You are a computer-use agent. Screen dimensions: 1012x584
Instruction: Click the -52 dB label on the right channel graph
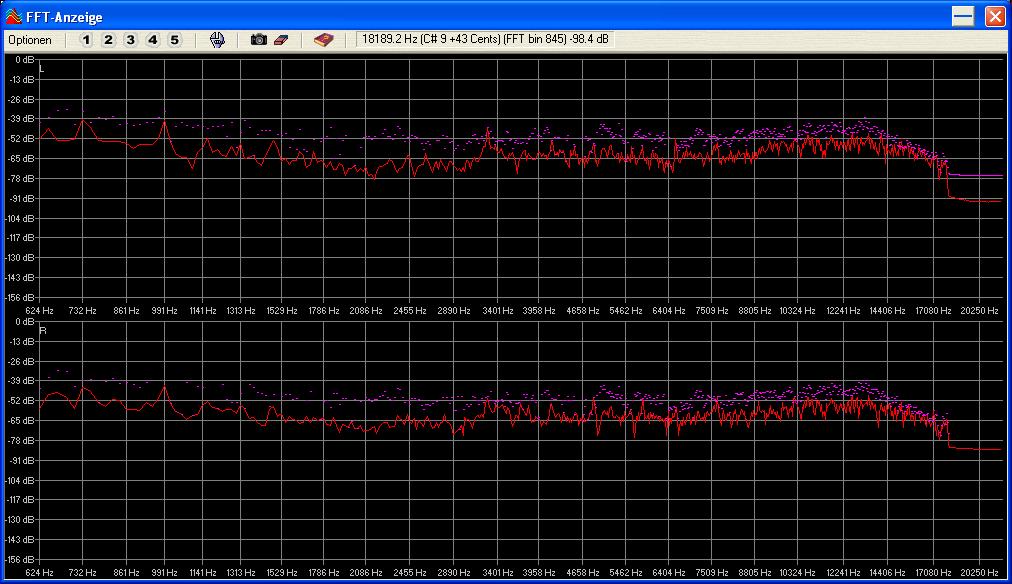click(21, 401)
